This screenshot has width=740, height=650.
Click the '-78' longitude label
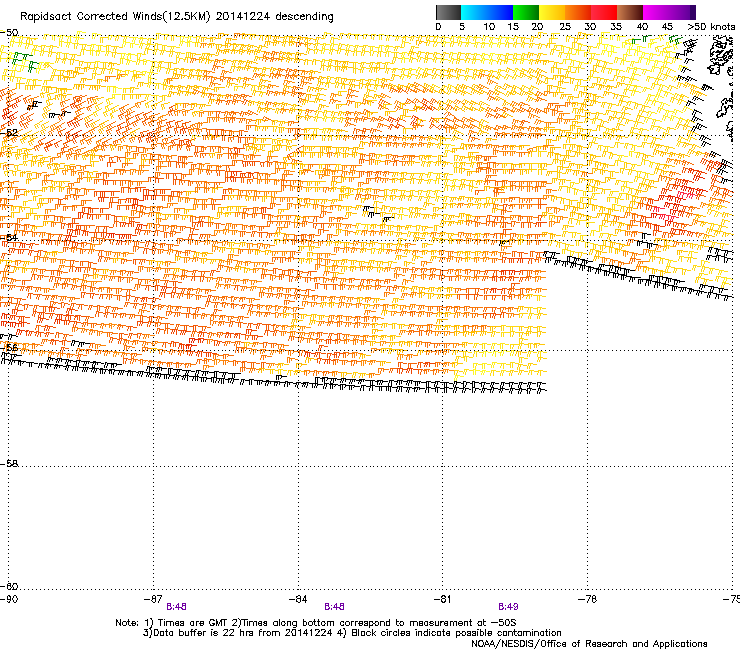click(587, 599)
